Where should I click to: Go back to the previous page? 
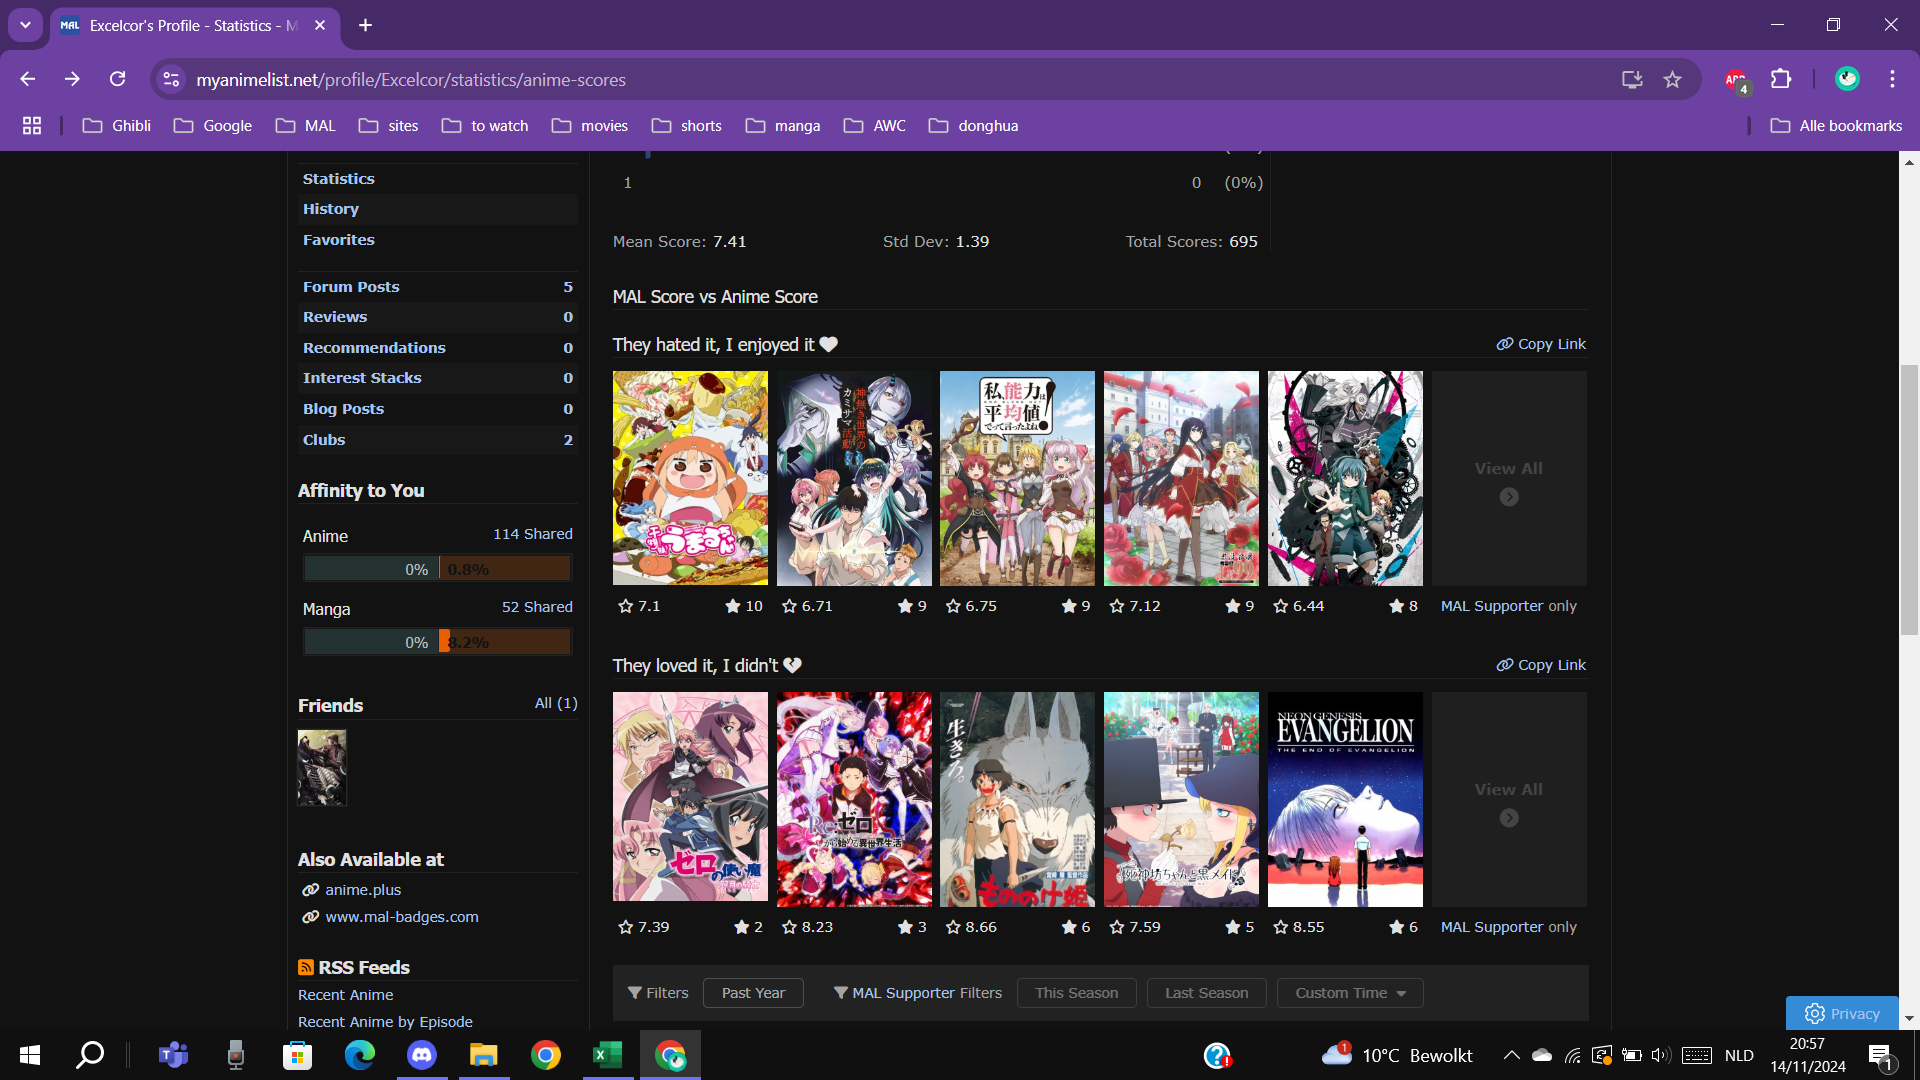28,79
